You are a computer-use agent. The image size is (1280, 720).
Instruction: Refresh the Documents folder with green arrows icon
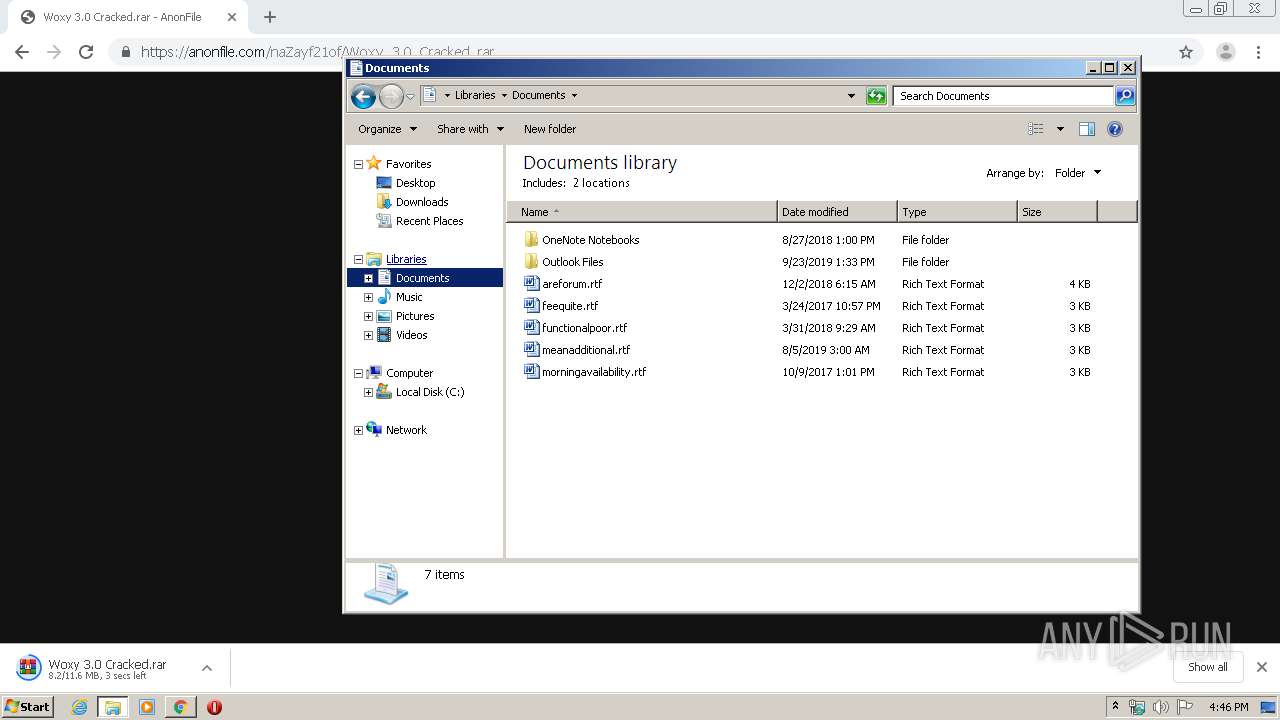(876, 96)
